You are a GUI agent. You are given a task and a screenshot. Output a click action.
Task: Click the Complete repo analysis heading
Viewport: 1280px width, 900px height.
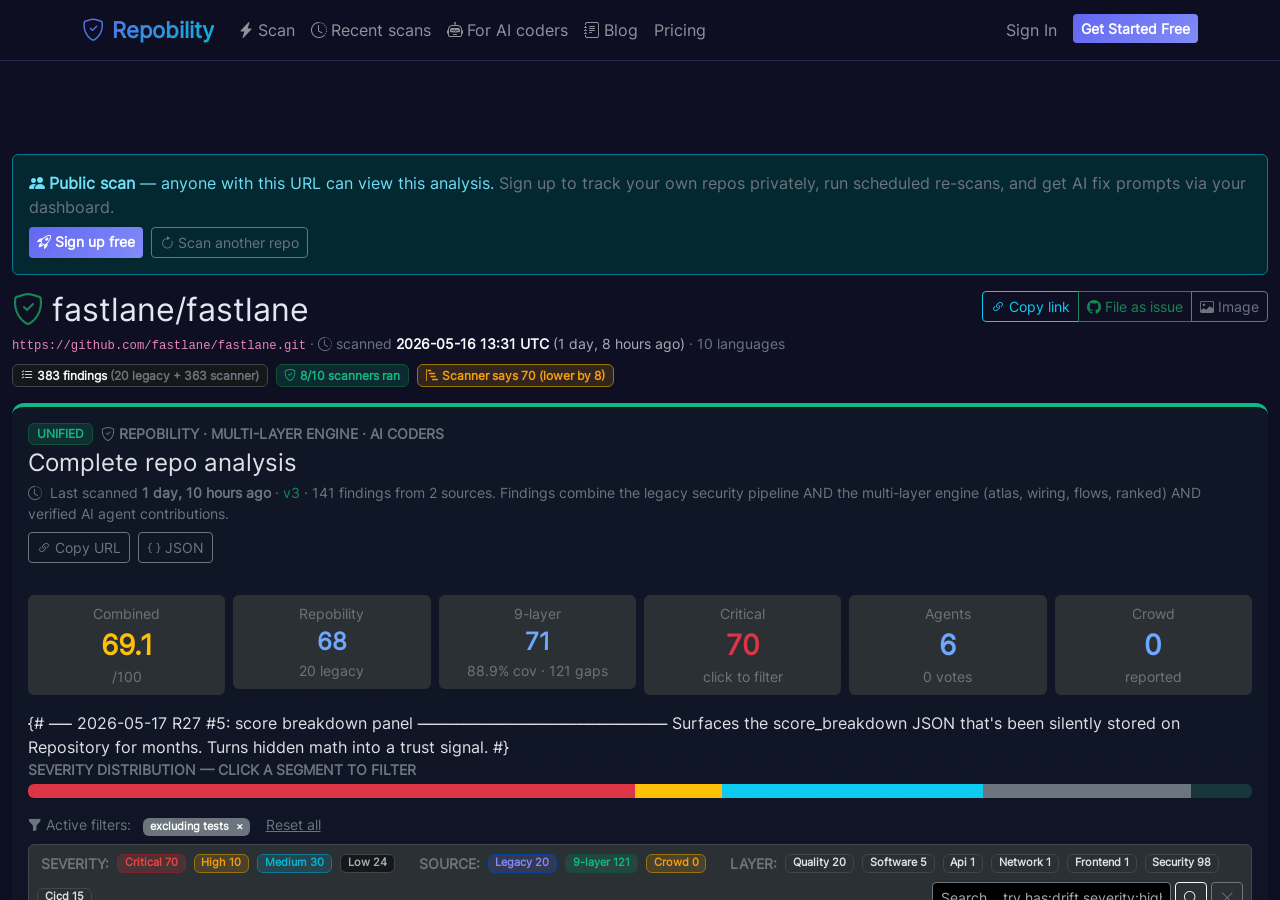pyautogui.click(x=162, y=463)
